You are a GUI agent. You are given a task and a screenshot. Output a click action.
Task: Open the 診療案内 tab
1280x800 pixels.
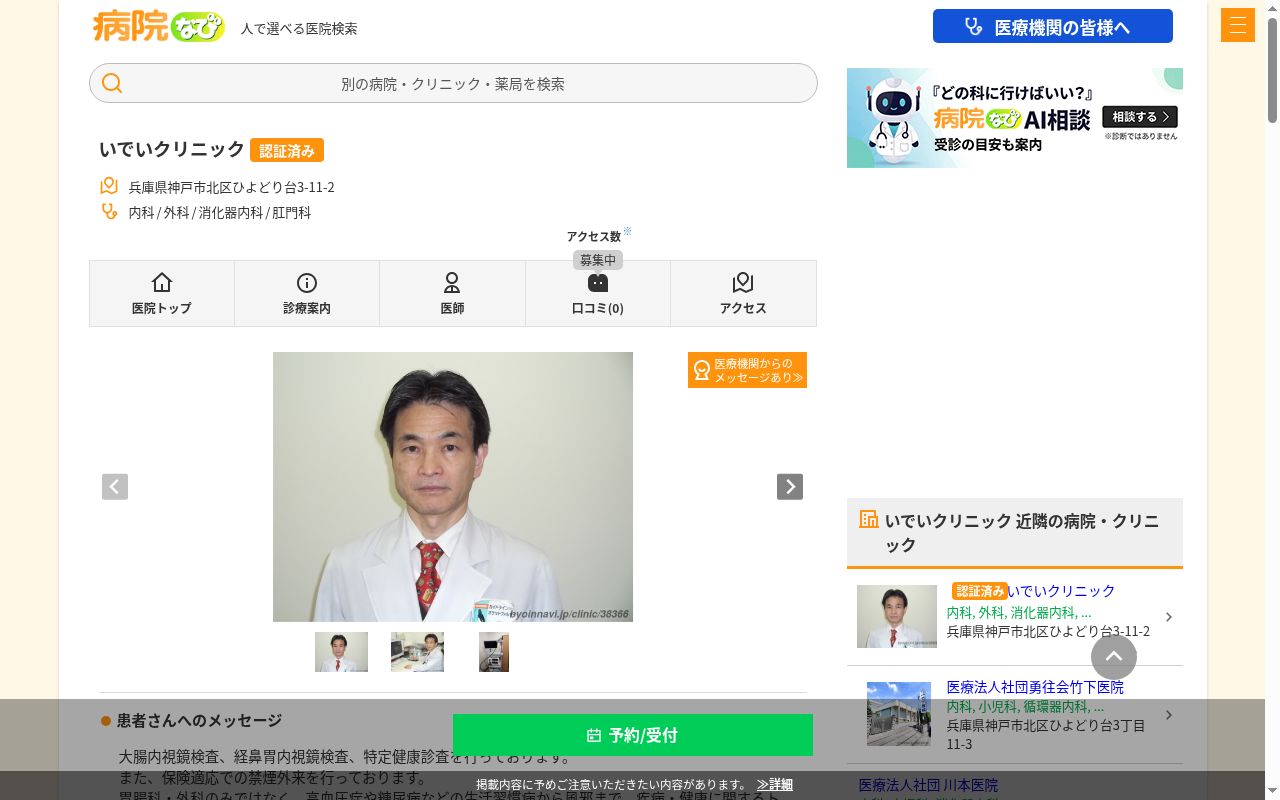pyautogui.click(x=307, y=294)
